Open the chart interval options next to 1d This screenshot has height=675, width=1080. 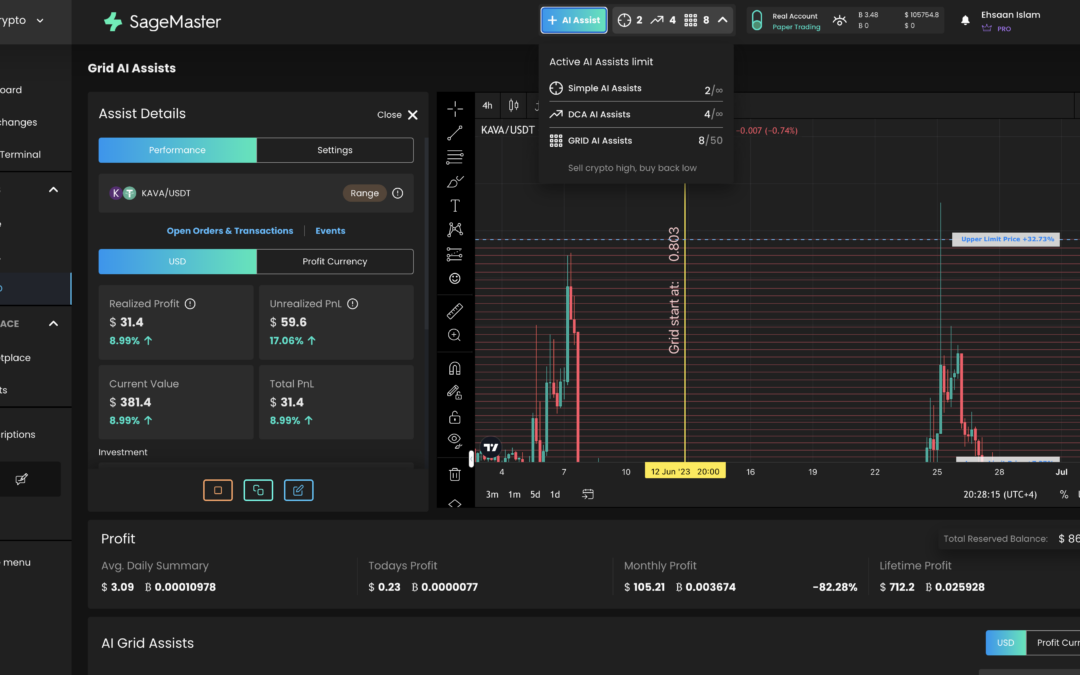coord(588,493)
